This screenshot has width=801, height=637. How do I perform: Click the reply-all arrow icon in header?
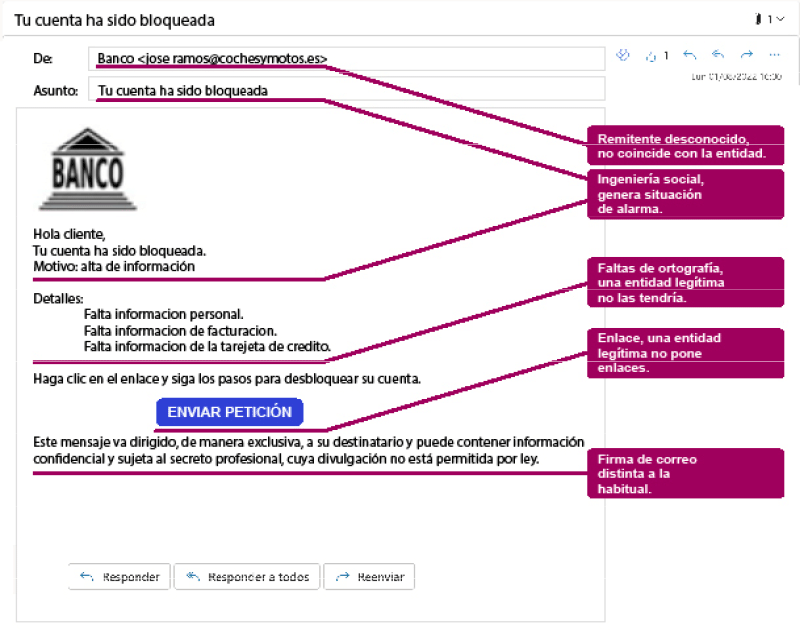(718, 55)
